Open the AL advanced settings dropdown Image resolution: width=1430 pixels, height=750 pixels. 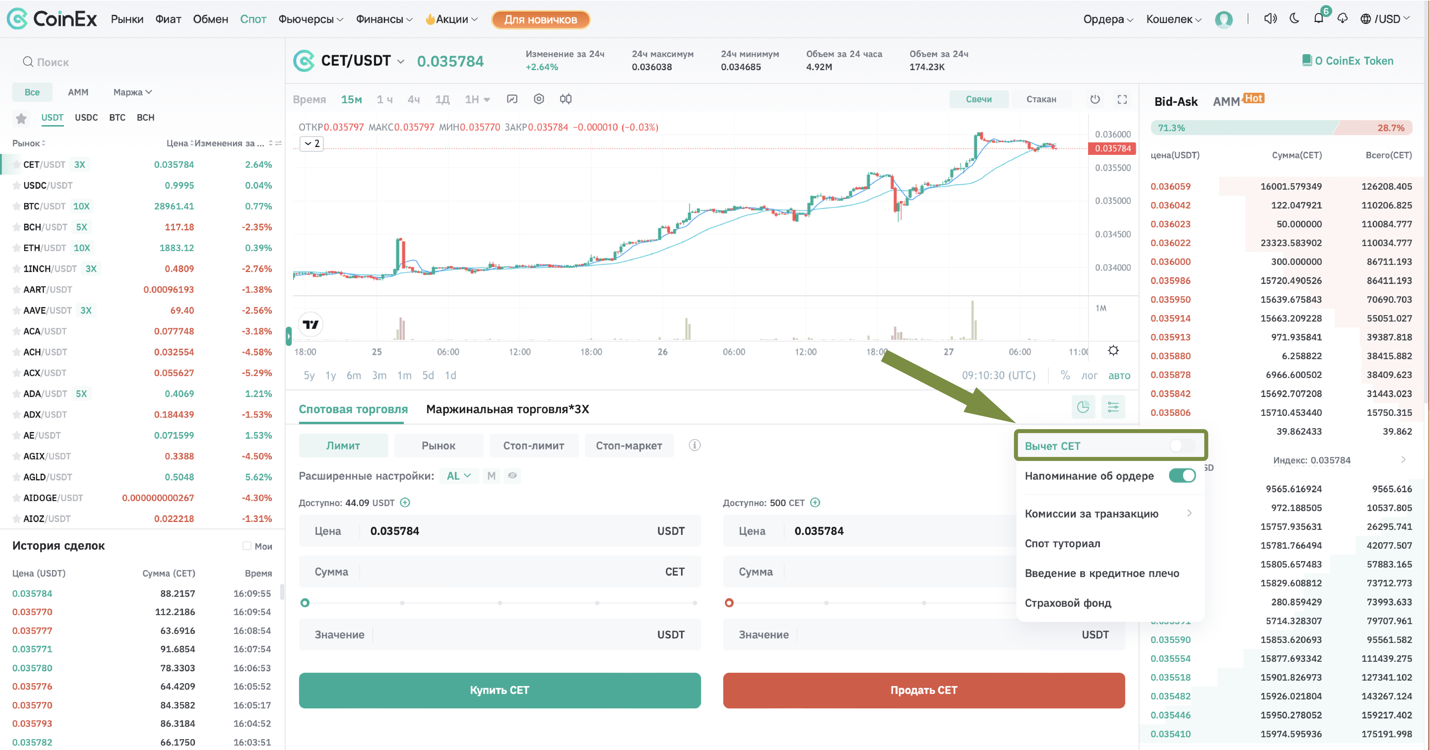[x=458, y=476]
